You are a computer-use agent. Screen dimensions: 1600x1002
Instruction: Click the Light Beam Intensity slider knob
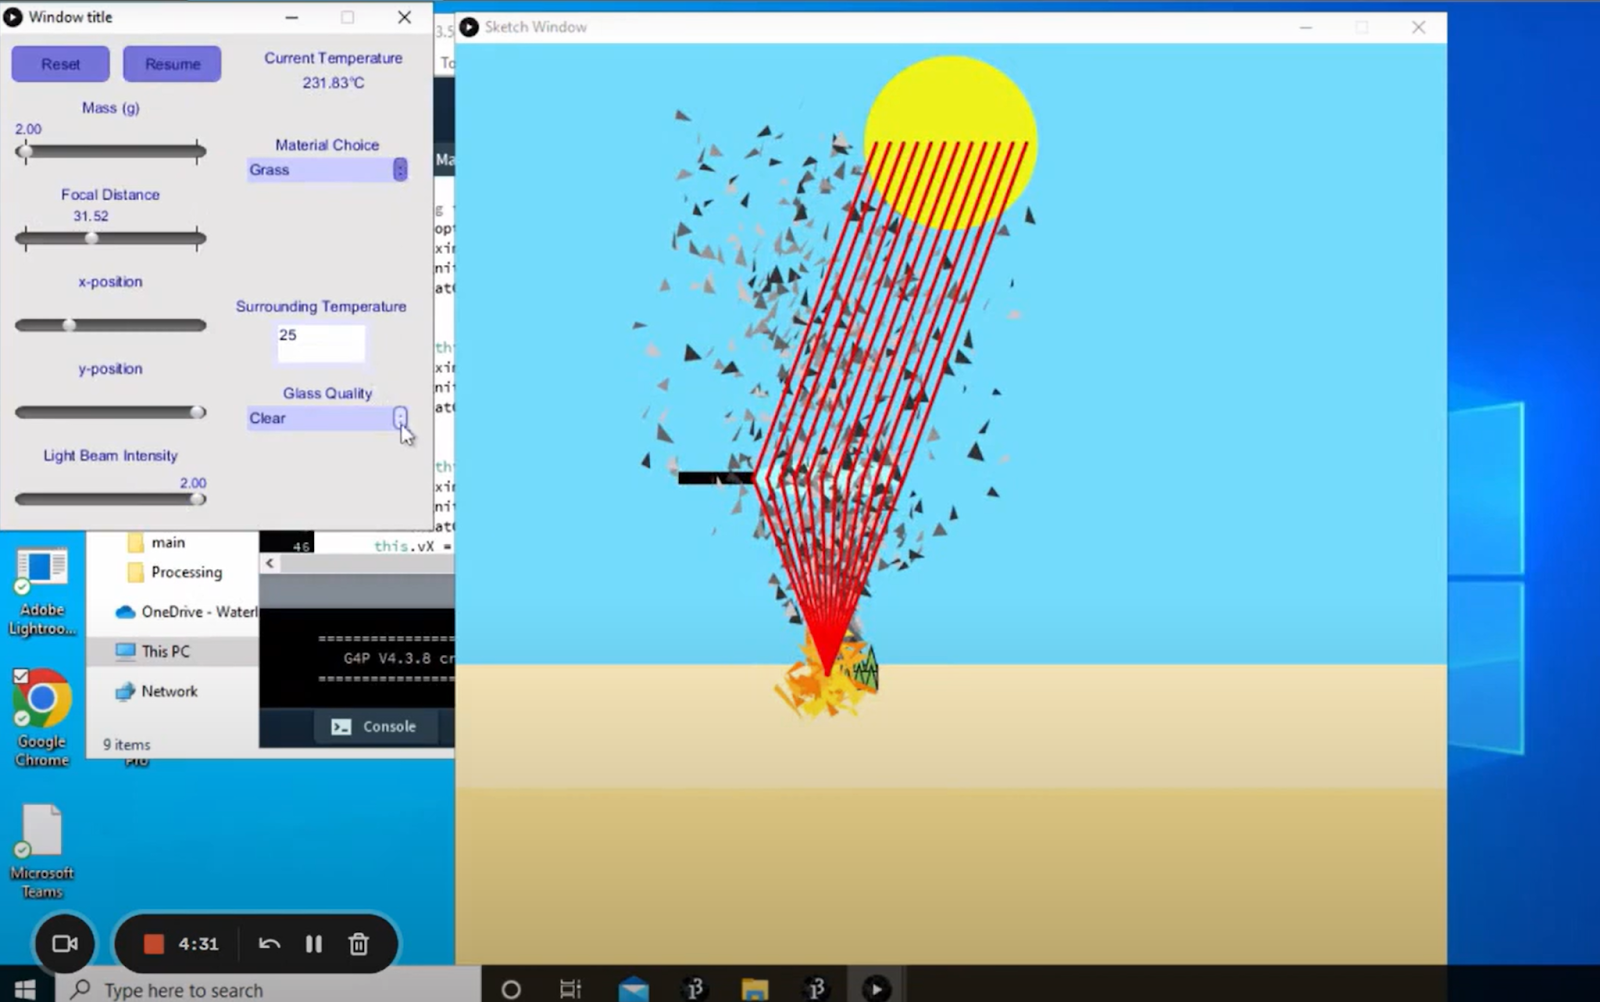point(198,499)
